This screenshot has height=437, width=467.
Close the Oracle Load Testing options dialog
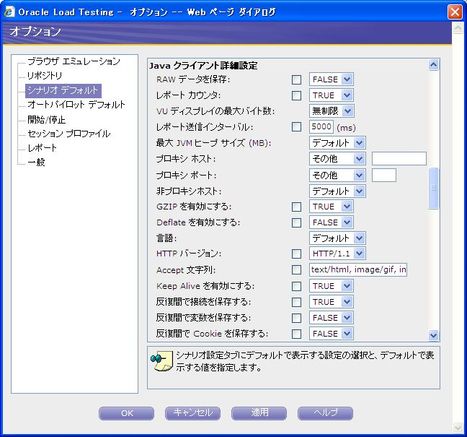455,12
